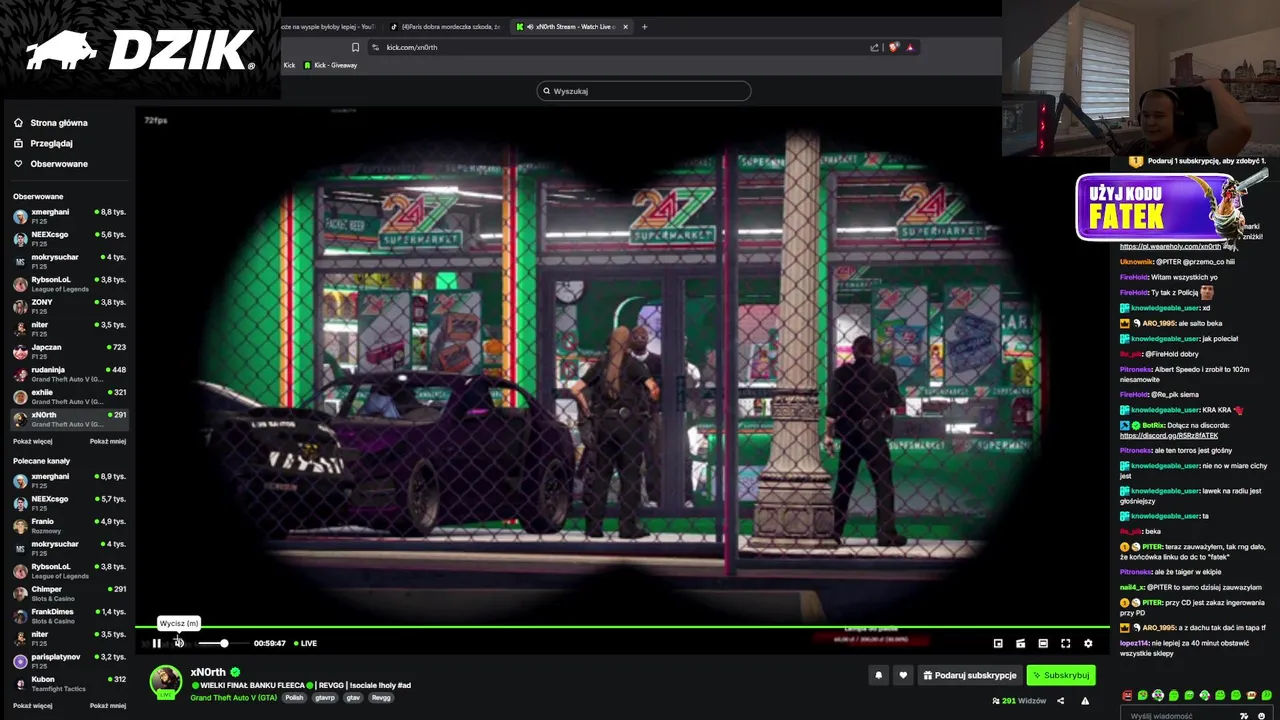Collapse followed list with Pokaż mniej
The width and height of the screenshot is (1280, 720).
pos(108,441)
